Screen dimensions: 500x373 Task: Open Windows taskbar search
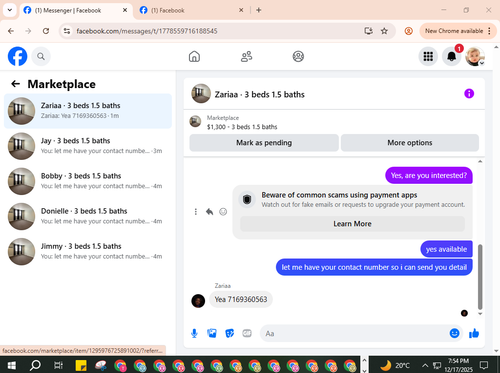click(35, 365)
